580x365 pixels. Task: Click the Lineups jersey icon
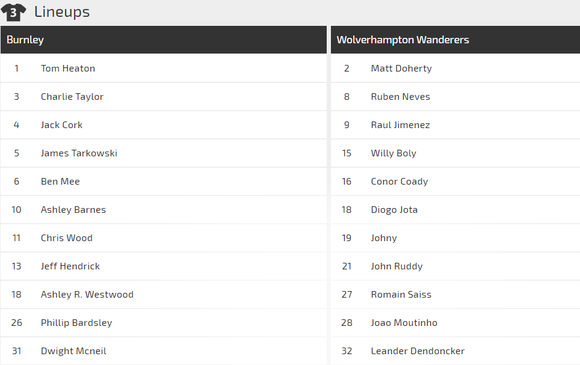13,12
